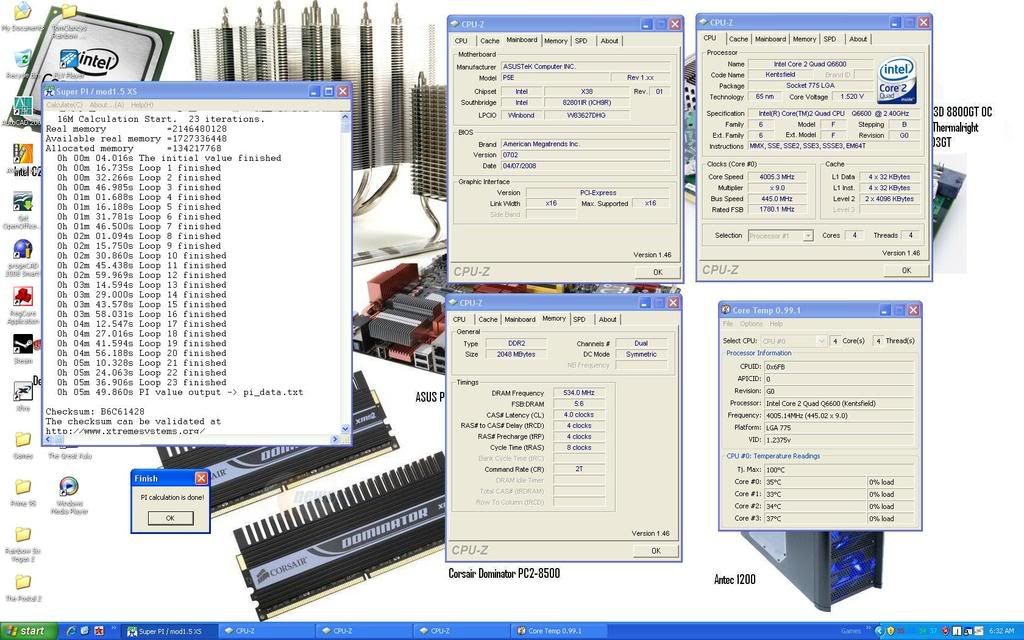1024x640 pixels.
Task: Click OK in the CPU-Z Processor window
Action: click(x=906, y=270)
